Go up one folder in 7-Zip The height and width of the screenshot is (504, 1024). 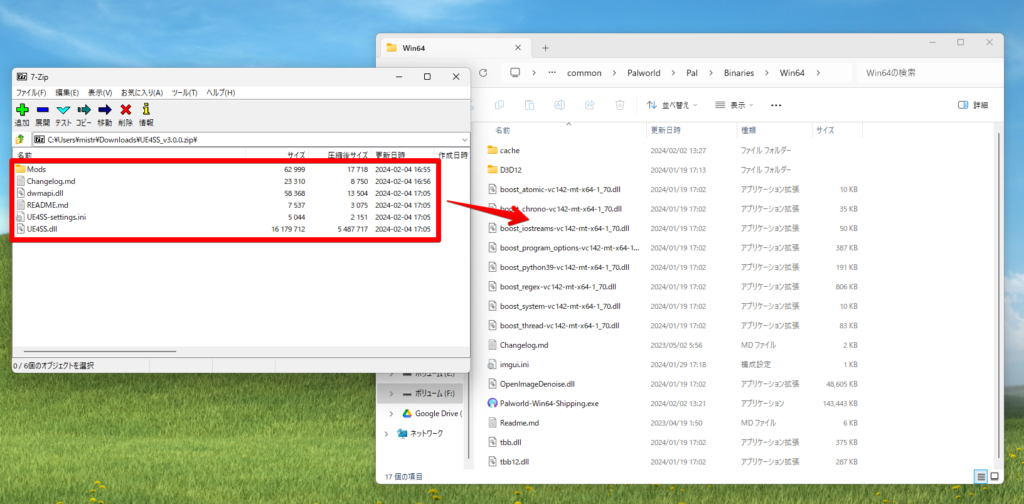click(21, 140)
